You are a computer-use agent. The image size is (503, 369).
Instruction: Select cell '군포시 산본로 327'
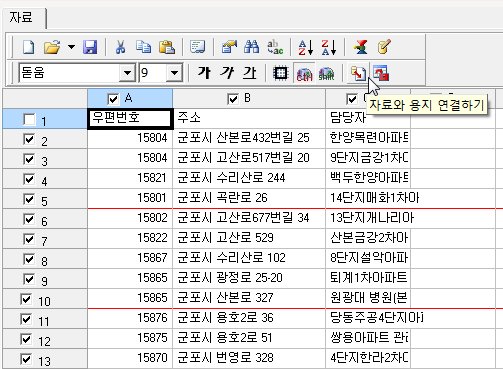pos(249,298)
